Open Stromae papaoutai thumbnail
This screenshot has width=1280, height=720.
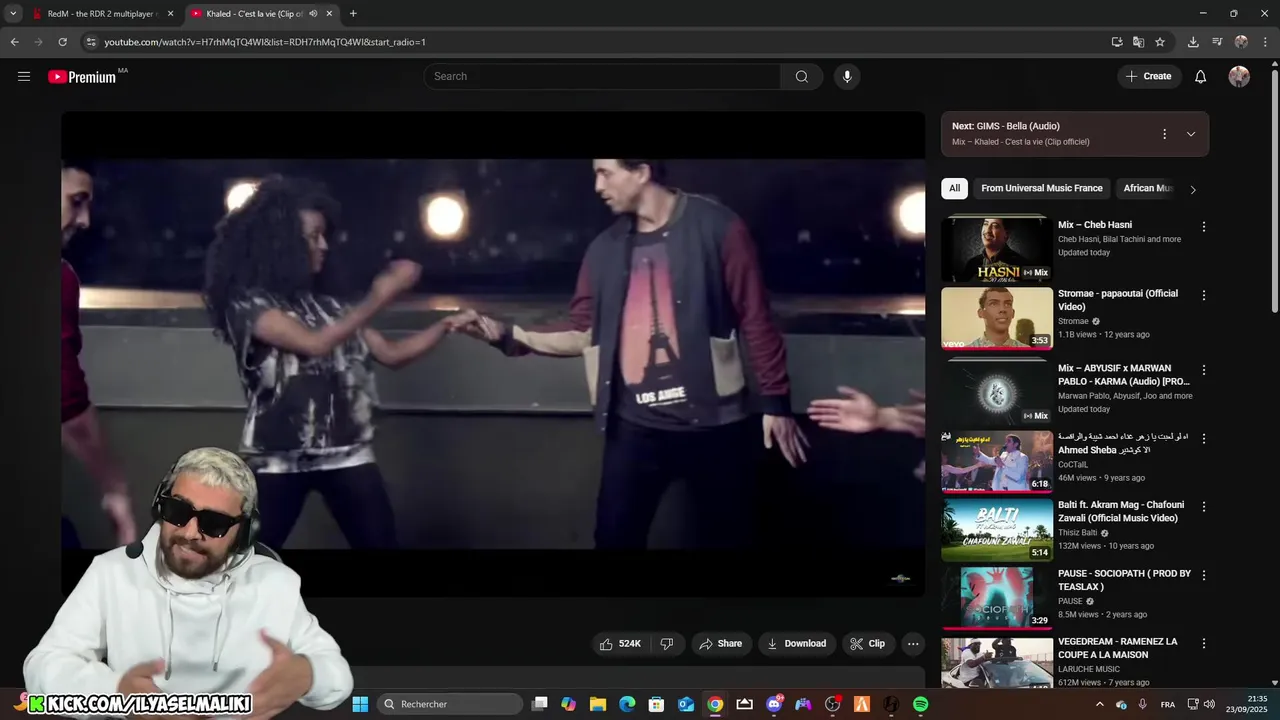click(x=997, y=319)
